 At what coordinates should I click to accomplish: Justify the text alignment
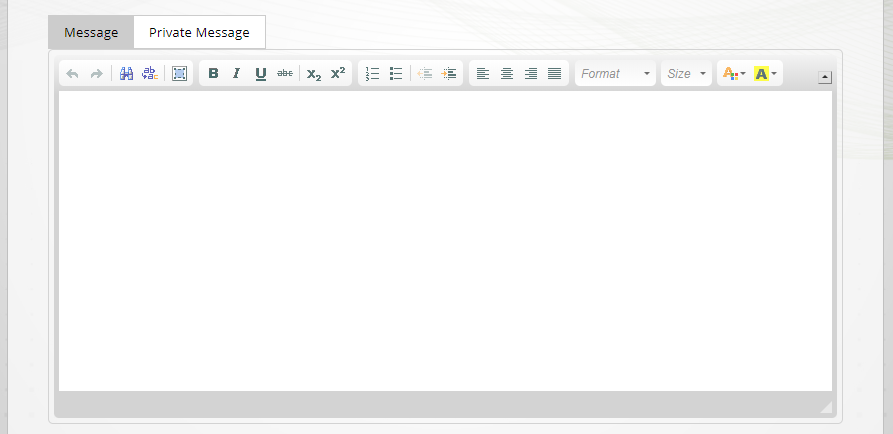point(555,74)
